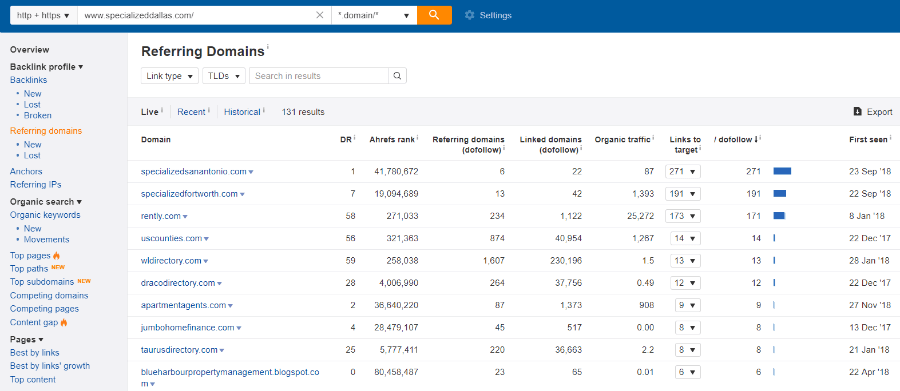
Task: Open the specializedfortworth.com domain link
Action: coord(189,194)
